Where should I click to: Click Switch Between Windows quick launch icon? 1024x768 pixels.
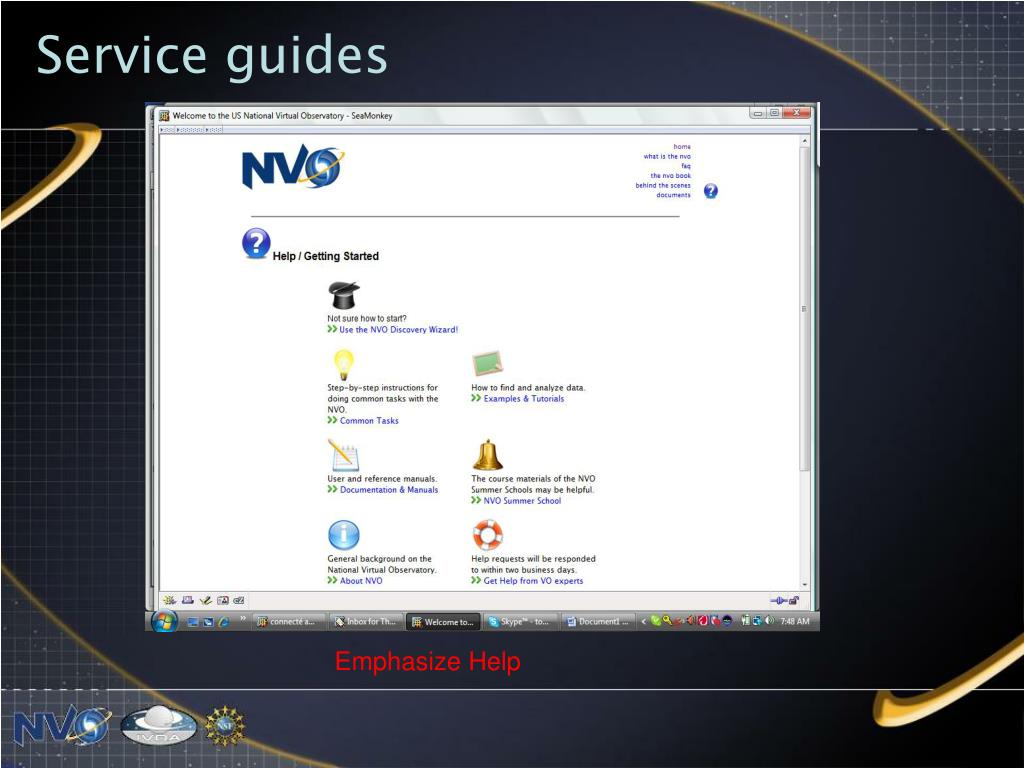click(x=208, y=622)
